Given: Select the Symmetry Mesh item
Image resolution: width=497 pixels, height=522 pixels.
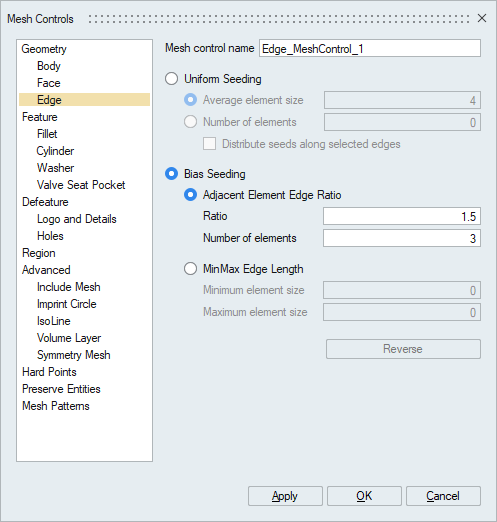Looking at the screenshot, I should [74, 355].
